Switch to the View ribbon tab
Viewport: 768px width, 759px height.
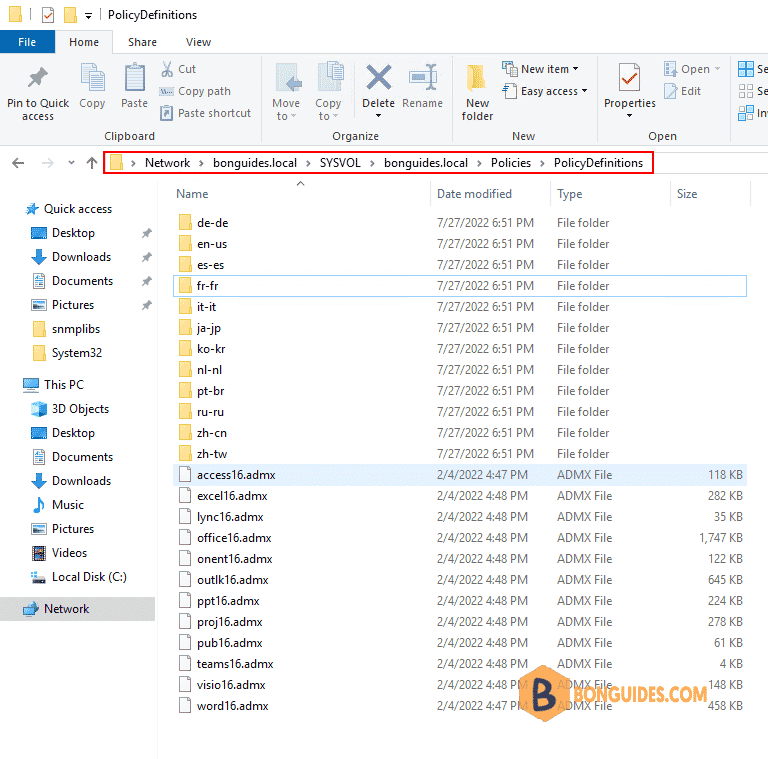[198, 42]
